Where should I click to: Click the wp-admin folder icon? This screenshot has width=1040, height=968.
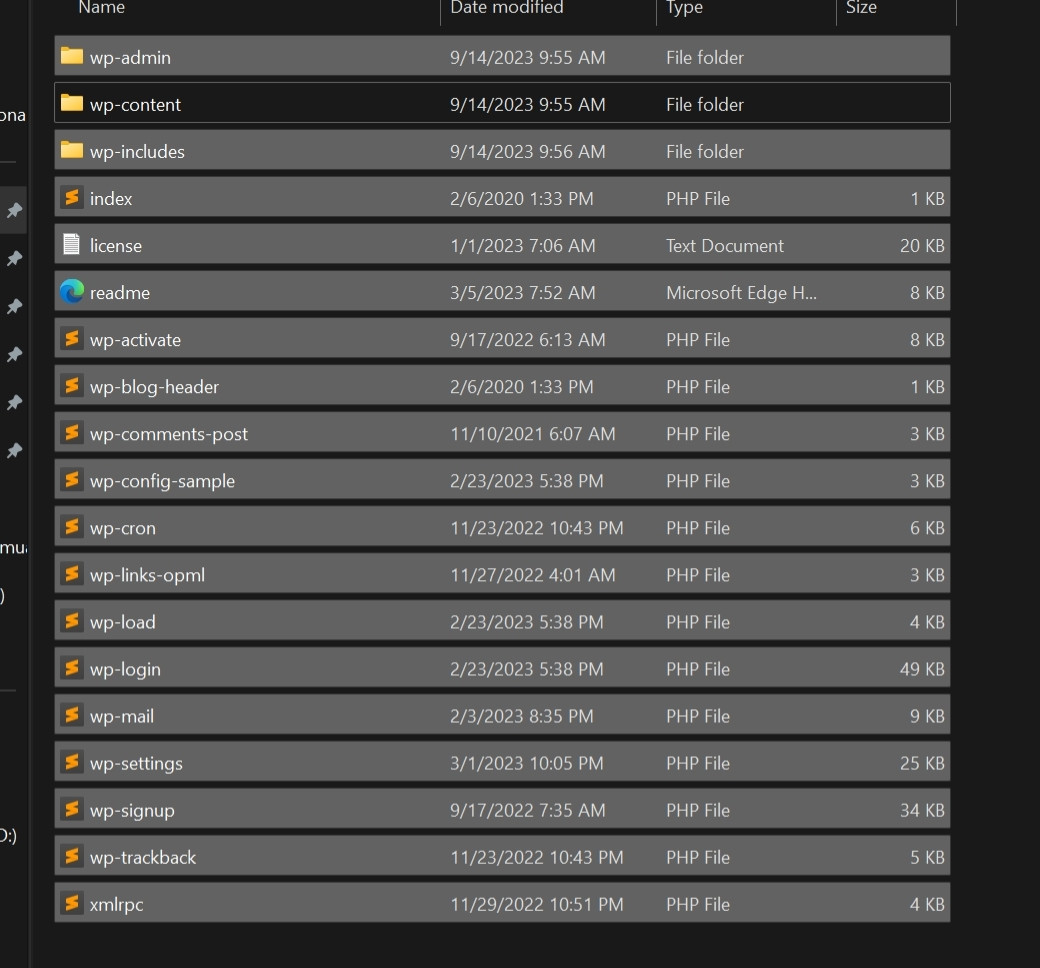pyautogui.click(x=71, y=56)
